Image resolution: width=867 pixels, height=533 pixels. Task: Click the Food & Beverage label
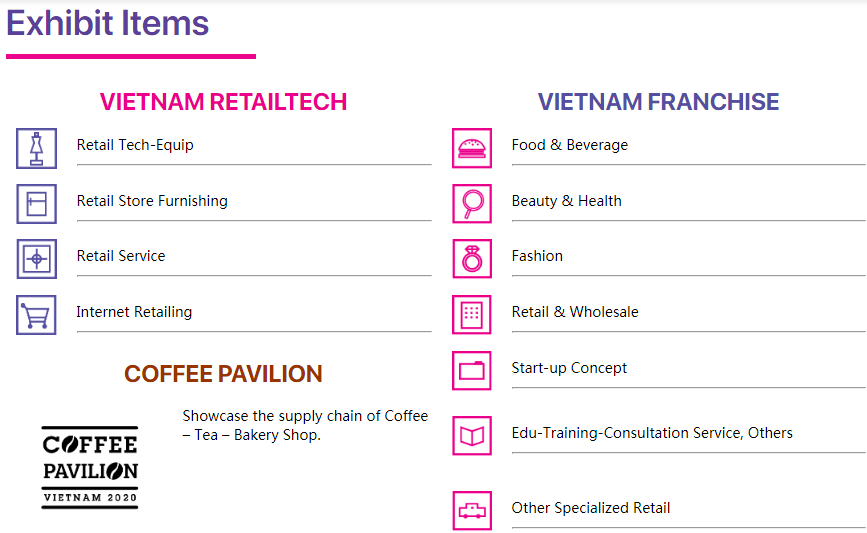click(570, 145)
